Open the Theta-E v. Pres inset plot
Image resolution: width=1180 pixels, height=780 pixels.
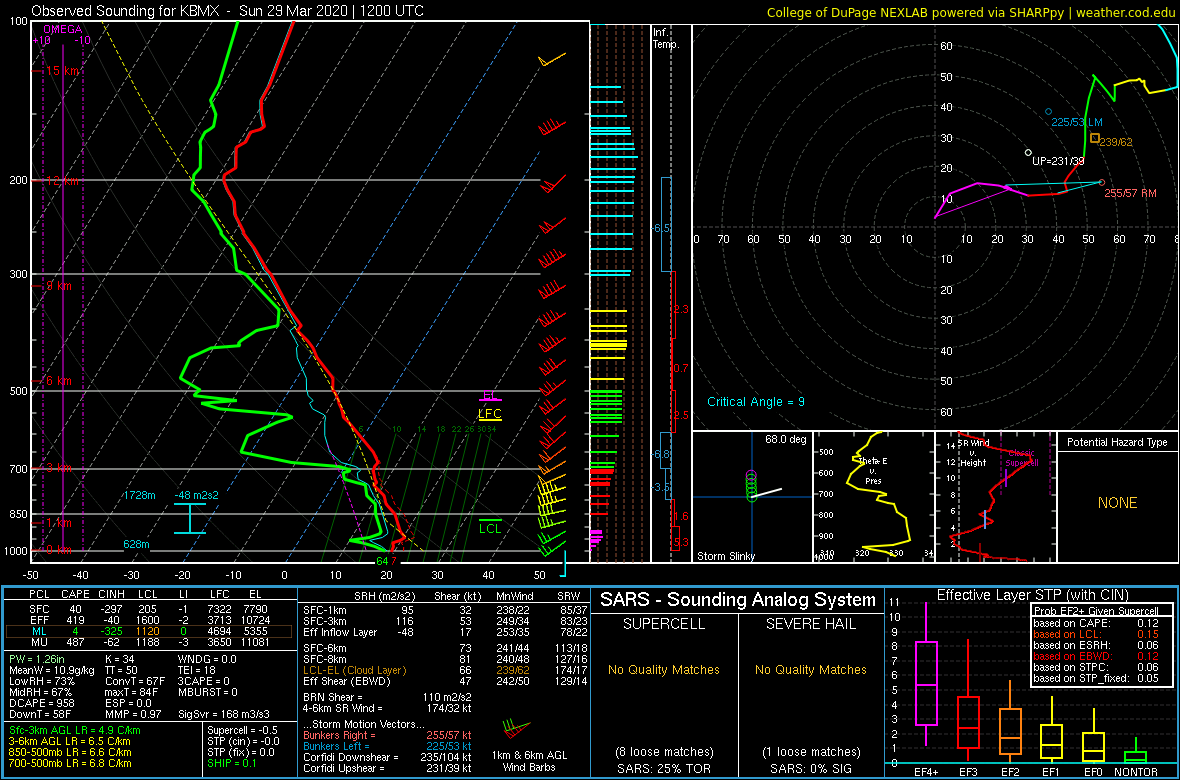(x=872, y=497)
